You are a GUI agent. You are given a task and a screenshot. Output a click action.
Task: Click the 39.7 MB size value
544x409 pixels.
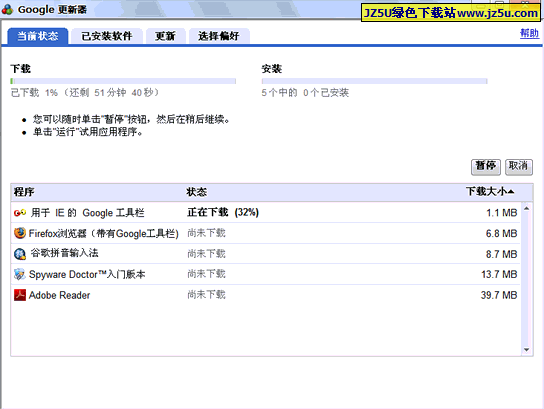point(499,295)
